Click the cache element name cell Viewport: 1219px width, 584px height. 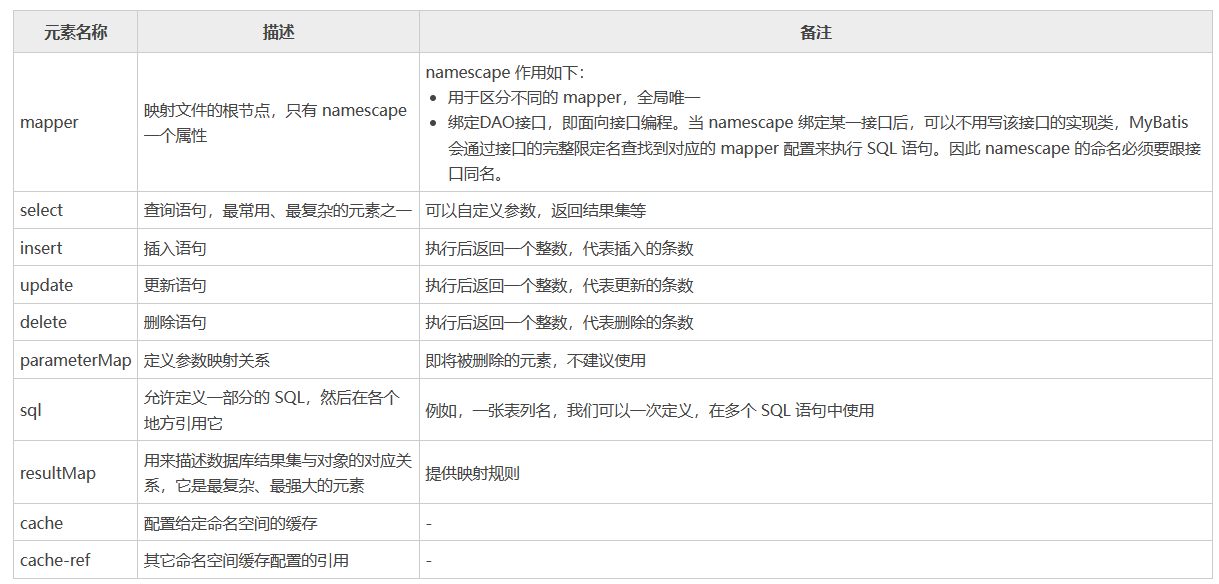tap(41, 522)
